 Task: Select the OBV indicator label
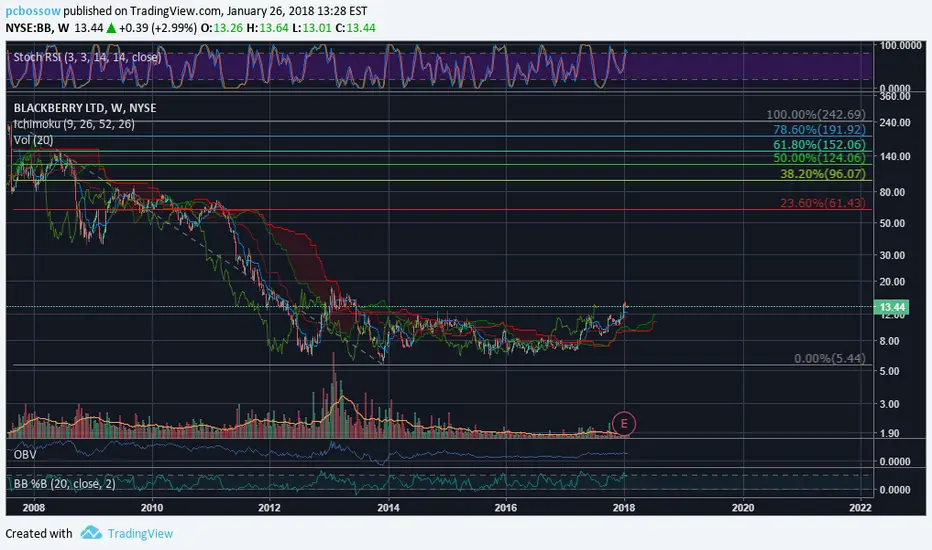click(25, 454)
